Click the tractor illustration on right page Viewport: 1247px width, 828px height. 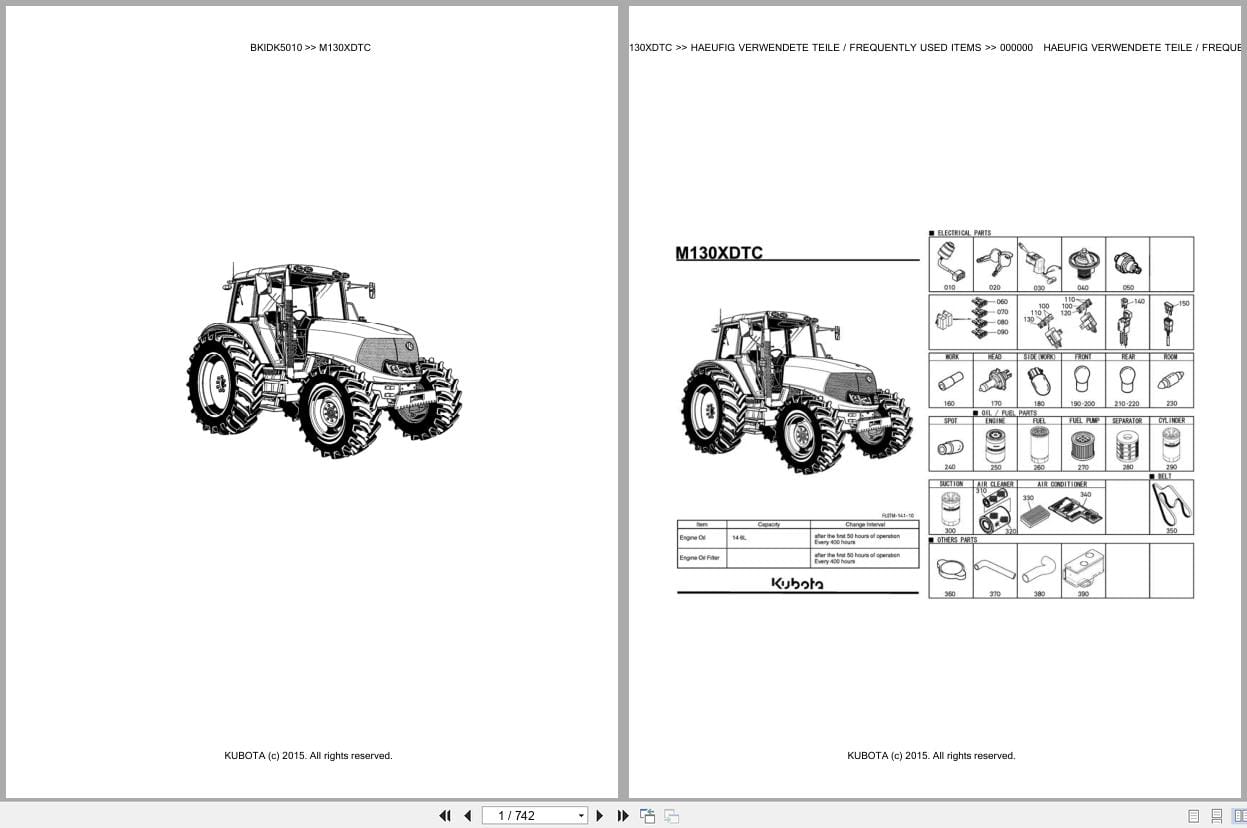tap(797, 392)
